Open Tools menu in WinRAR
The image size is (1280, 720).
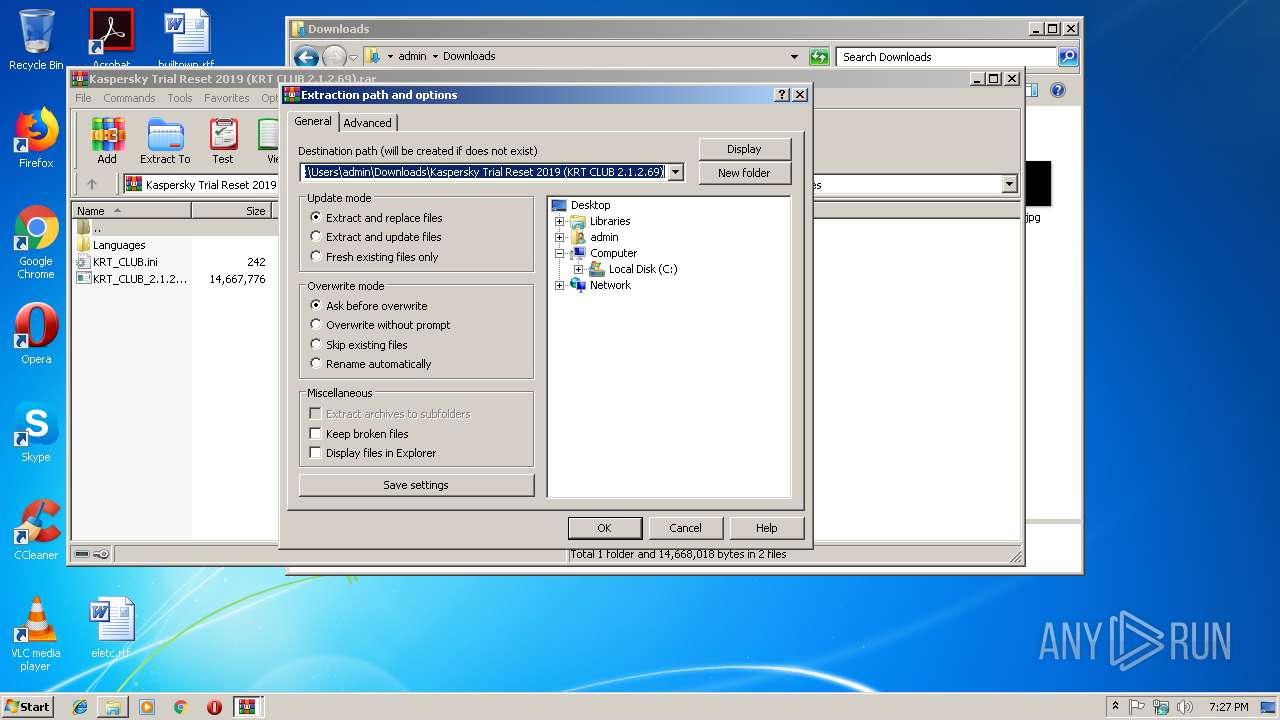click(x=180, y=98)
